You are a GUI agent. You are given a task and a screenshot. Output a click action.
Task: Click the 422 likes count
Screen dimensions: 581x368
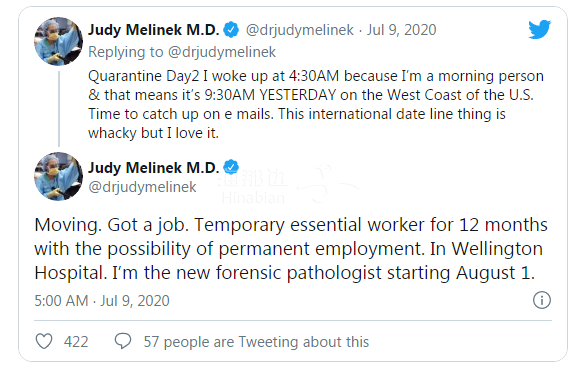click(76, 342)
